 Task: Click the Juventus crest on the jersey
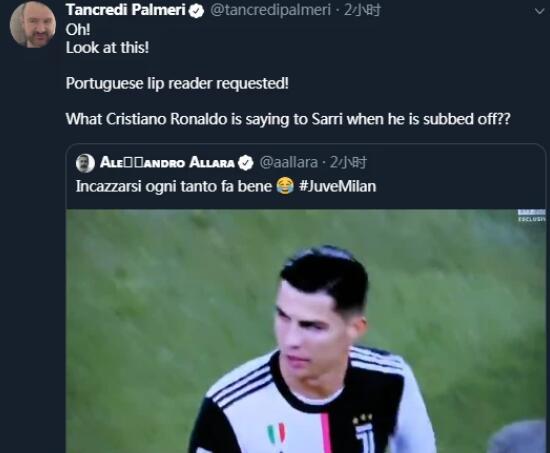coord(363,435)
